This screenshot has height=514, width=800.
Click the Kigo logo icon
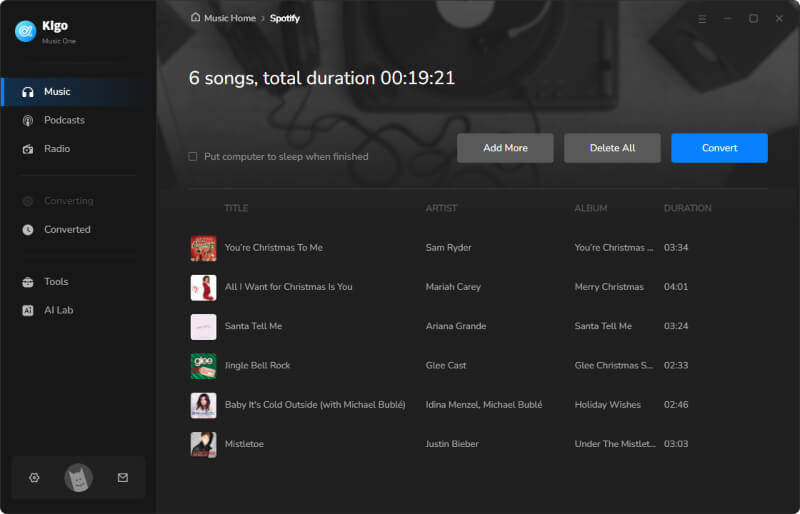coord(26,31)
